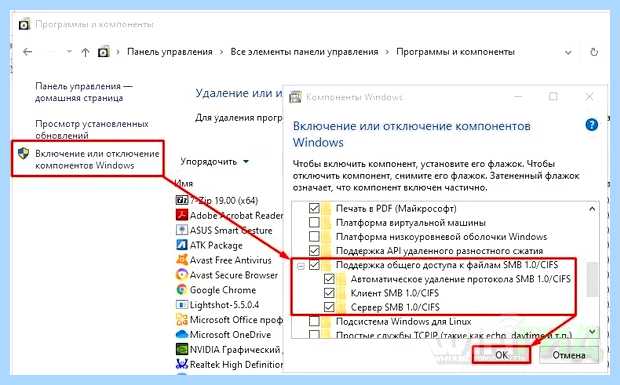
Task: Click the ATK Package icon
Action: (x=182, y=245)
